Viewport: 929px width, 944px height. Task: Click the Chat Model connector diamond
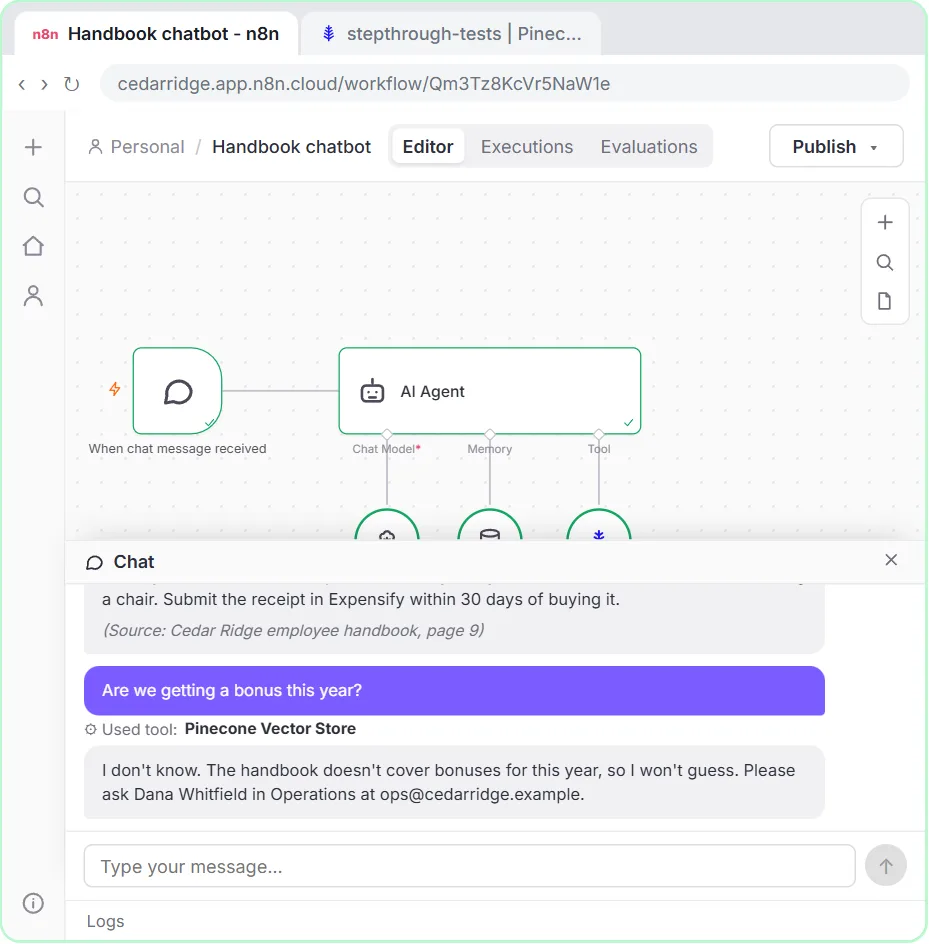point(387,434)
